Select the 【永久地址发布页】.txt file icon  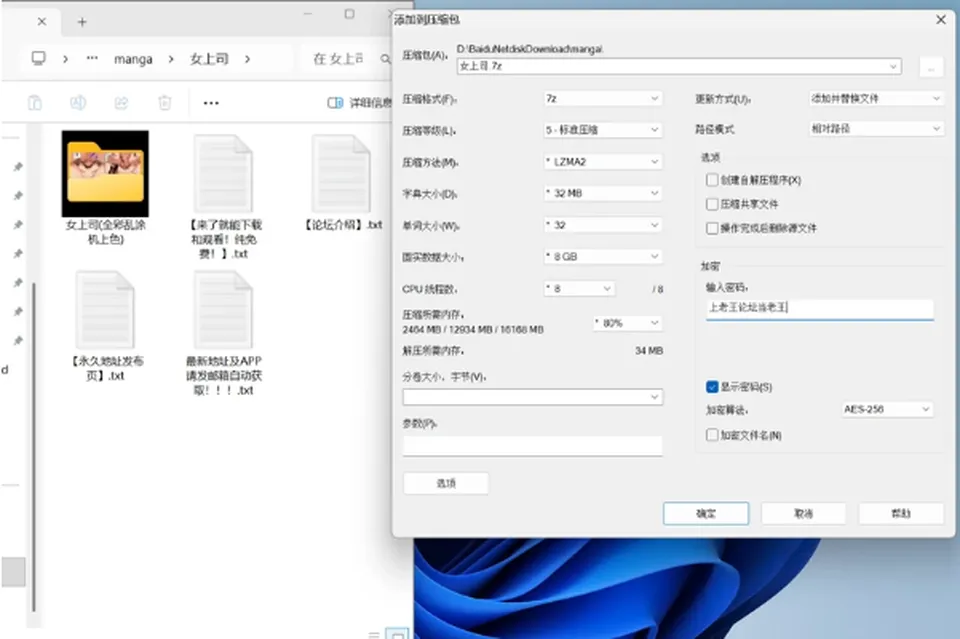tap(105, 310)
